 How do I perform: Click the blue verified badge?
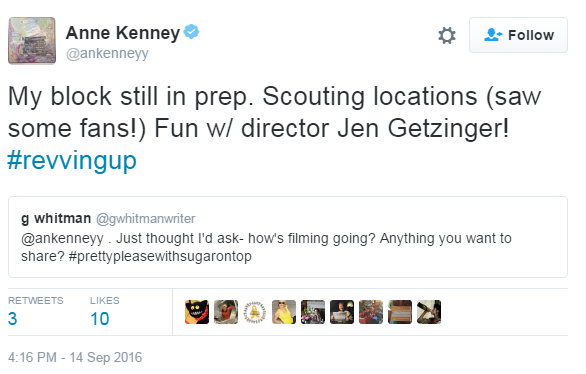pos(191,32)
